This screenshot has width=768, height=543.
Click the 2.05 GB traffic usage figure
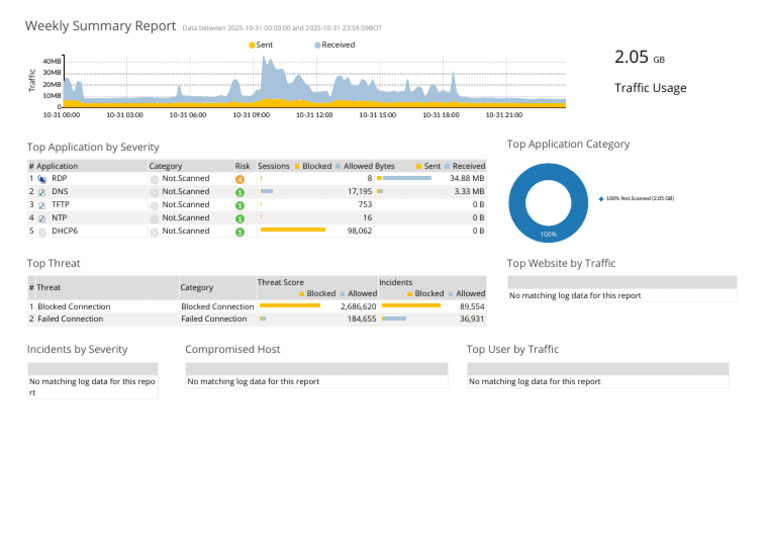pyautogui.click(x=640, y=57)
